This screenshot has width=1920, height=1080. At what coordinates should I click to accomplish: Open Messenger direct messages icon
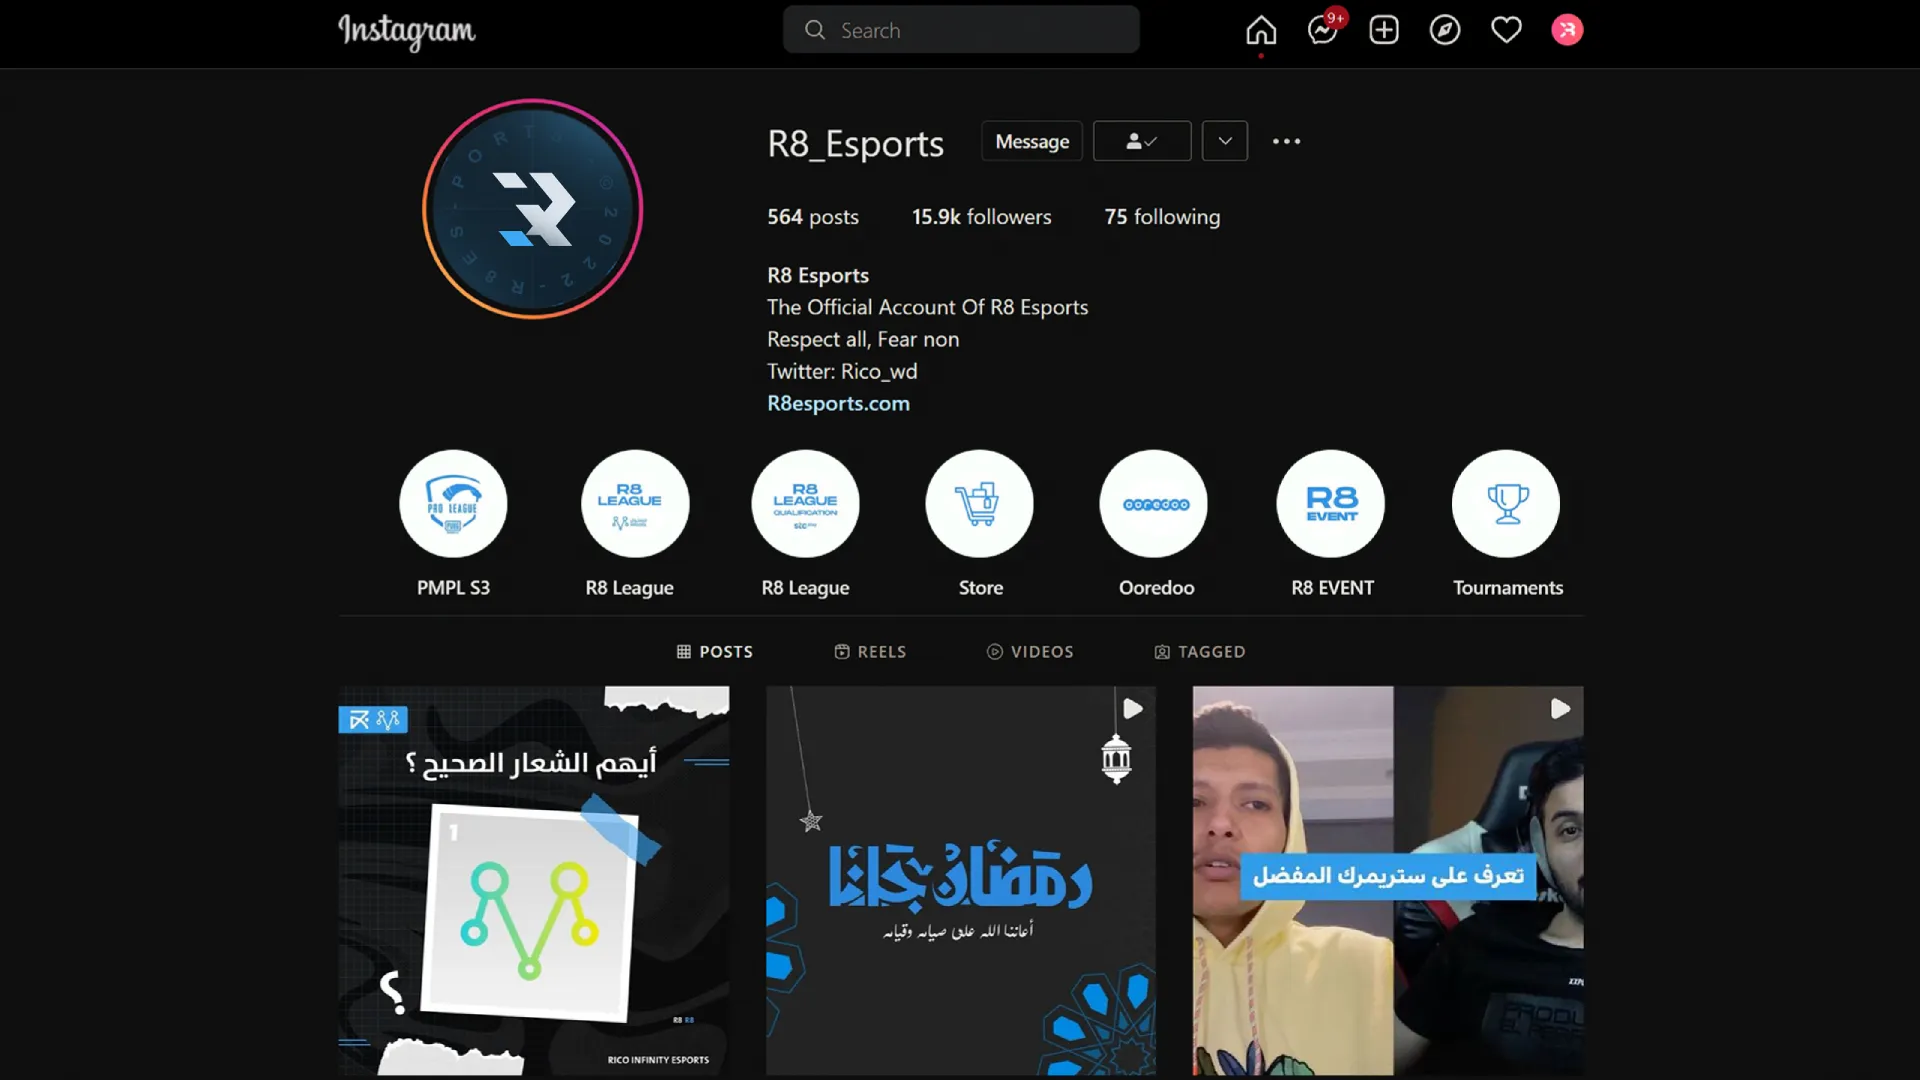pos(1323,30)
